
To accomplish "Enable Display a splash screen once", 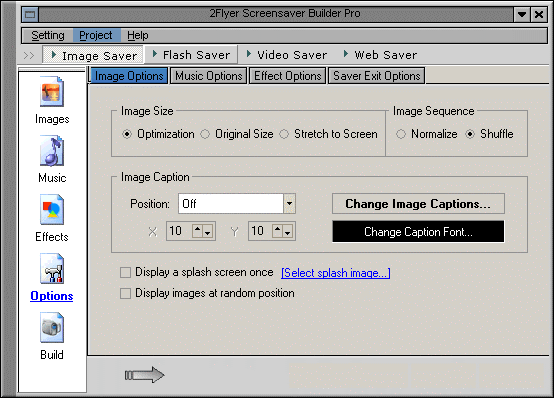I will tap(125, 273).
